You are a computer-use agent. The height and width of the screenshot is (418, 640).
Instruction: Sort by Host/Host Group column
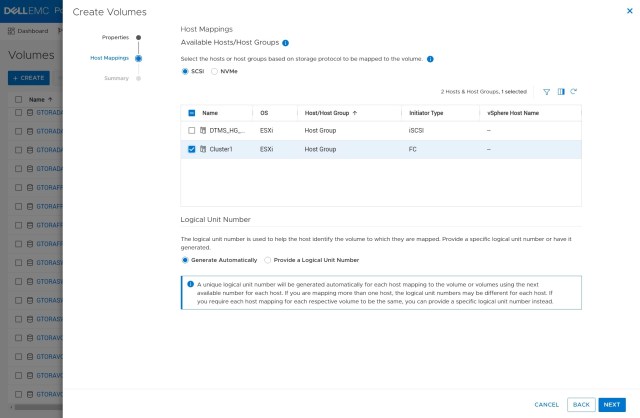tap(330, 113)
